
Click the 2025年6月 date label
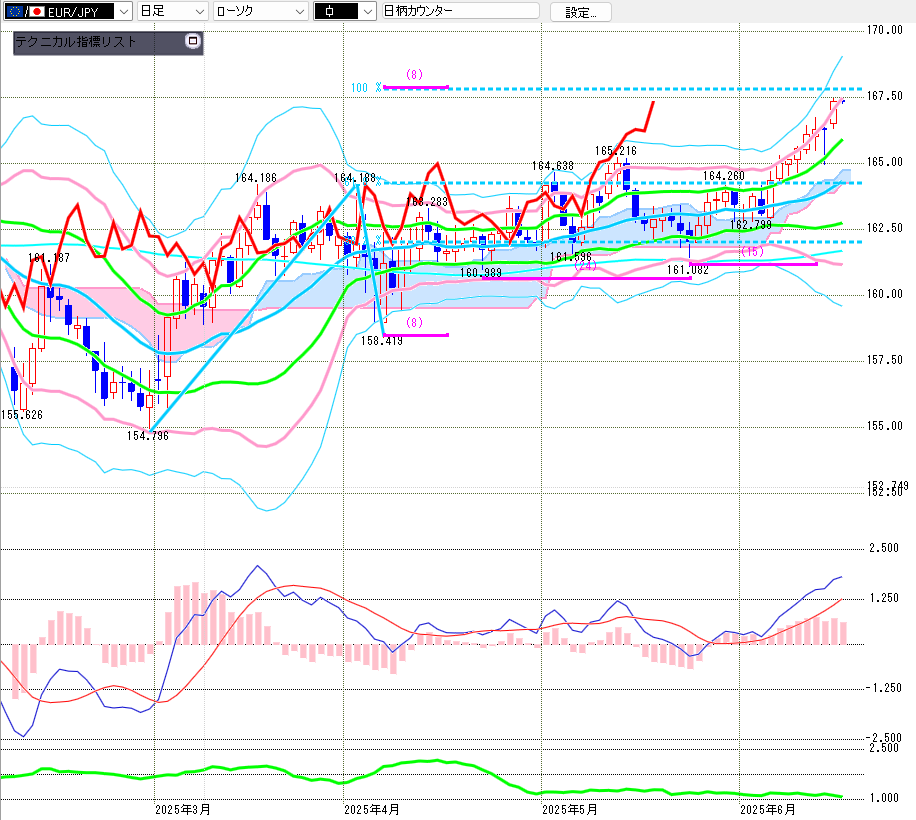click(x=768, y=809)
